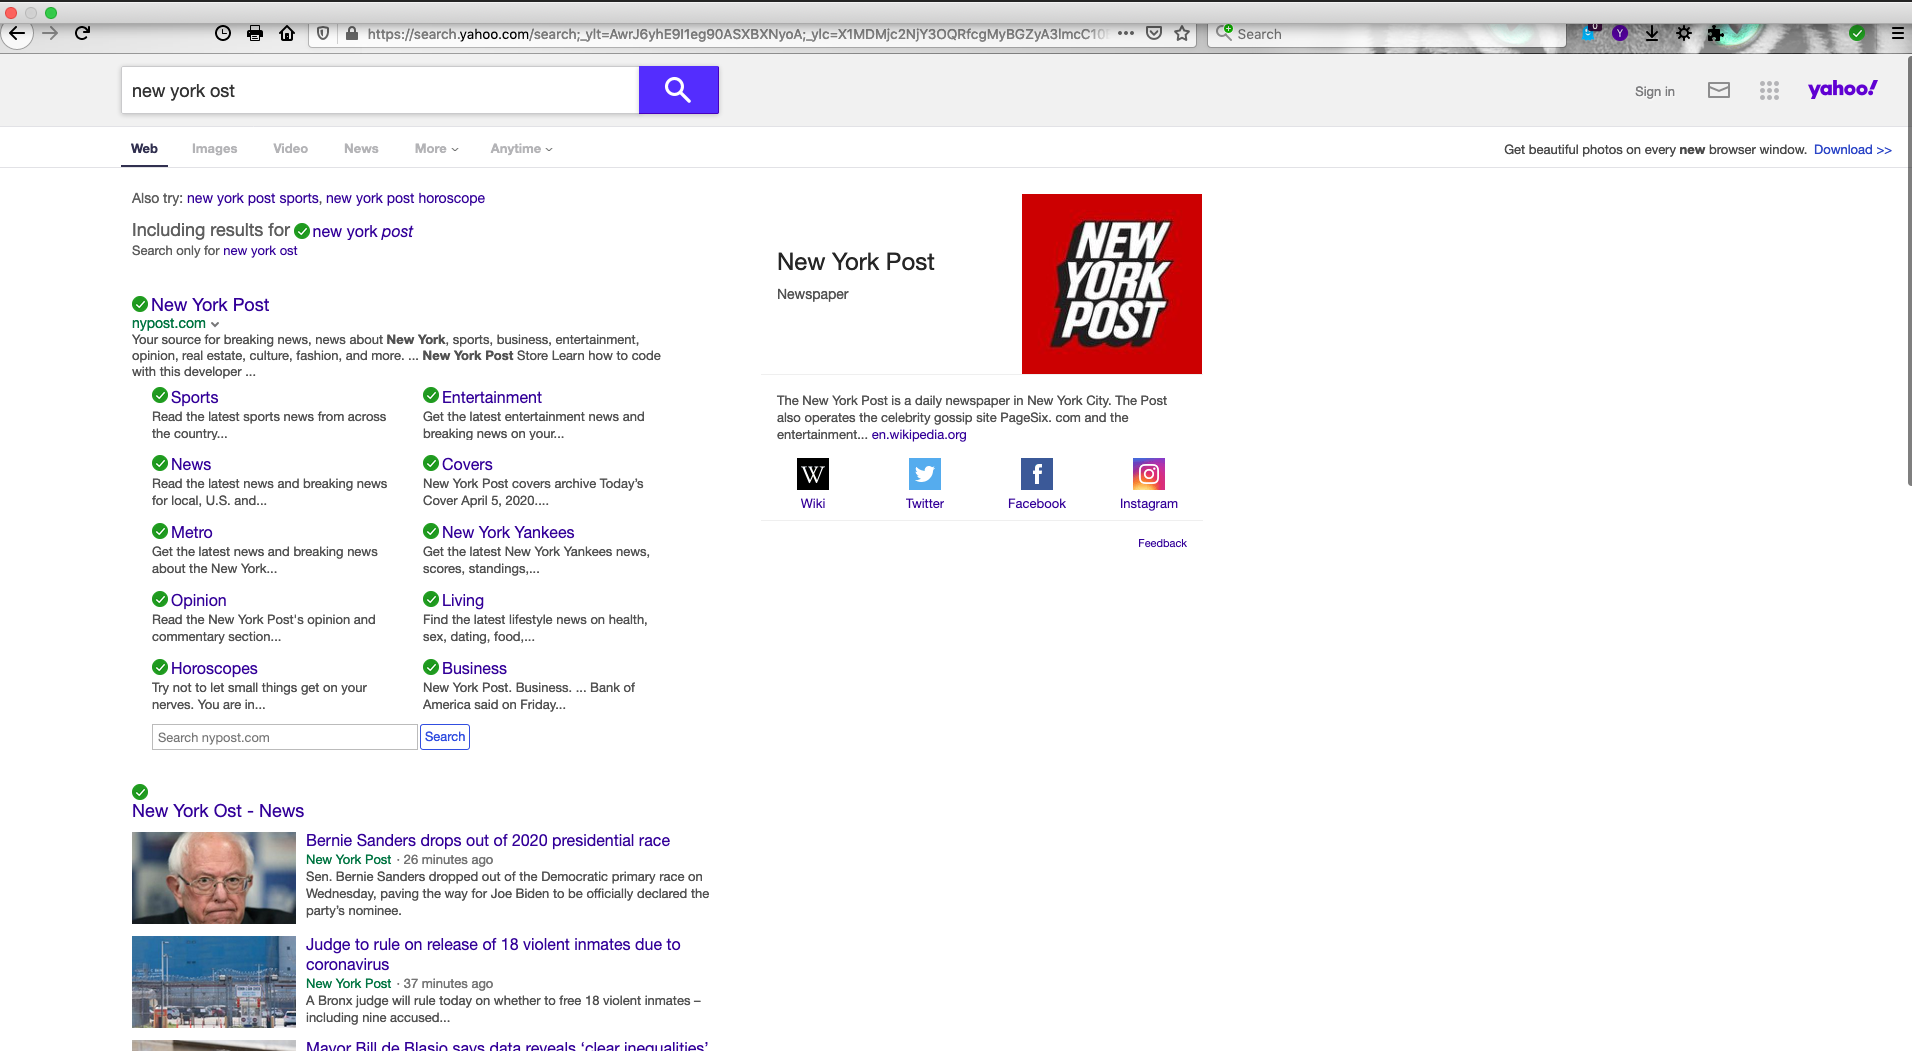Screen dimensions: 1912x1051
Task: Switch to the Video tab
Action: [x=291, y=149]
